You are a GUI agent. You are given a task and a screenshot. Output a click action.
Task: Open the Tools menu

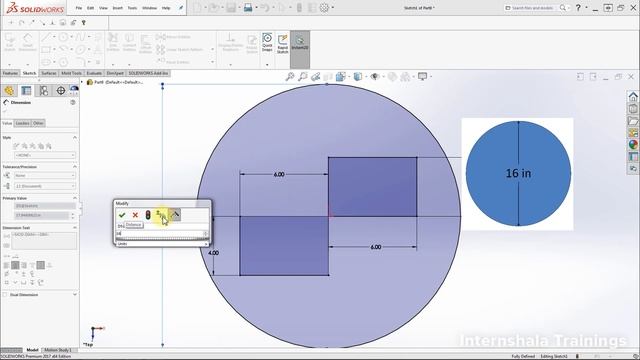[x=132, y=8]
